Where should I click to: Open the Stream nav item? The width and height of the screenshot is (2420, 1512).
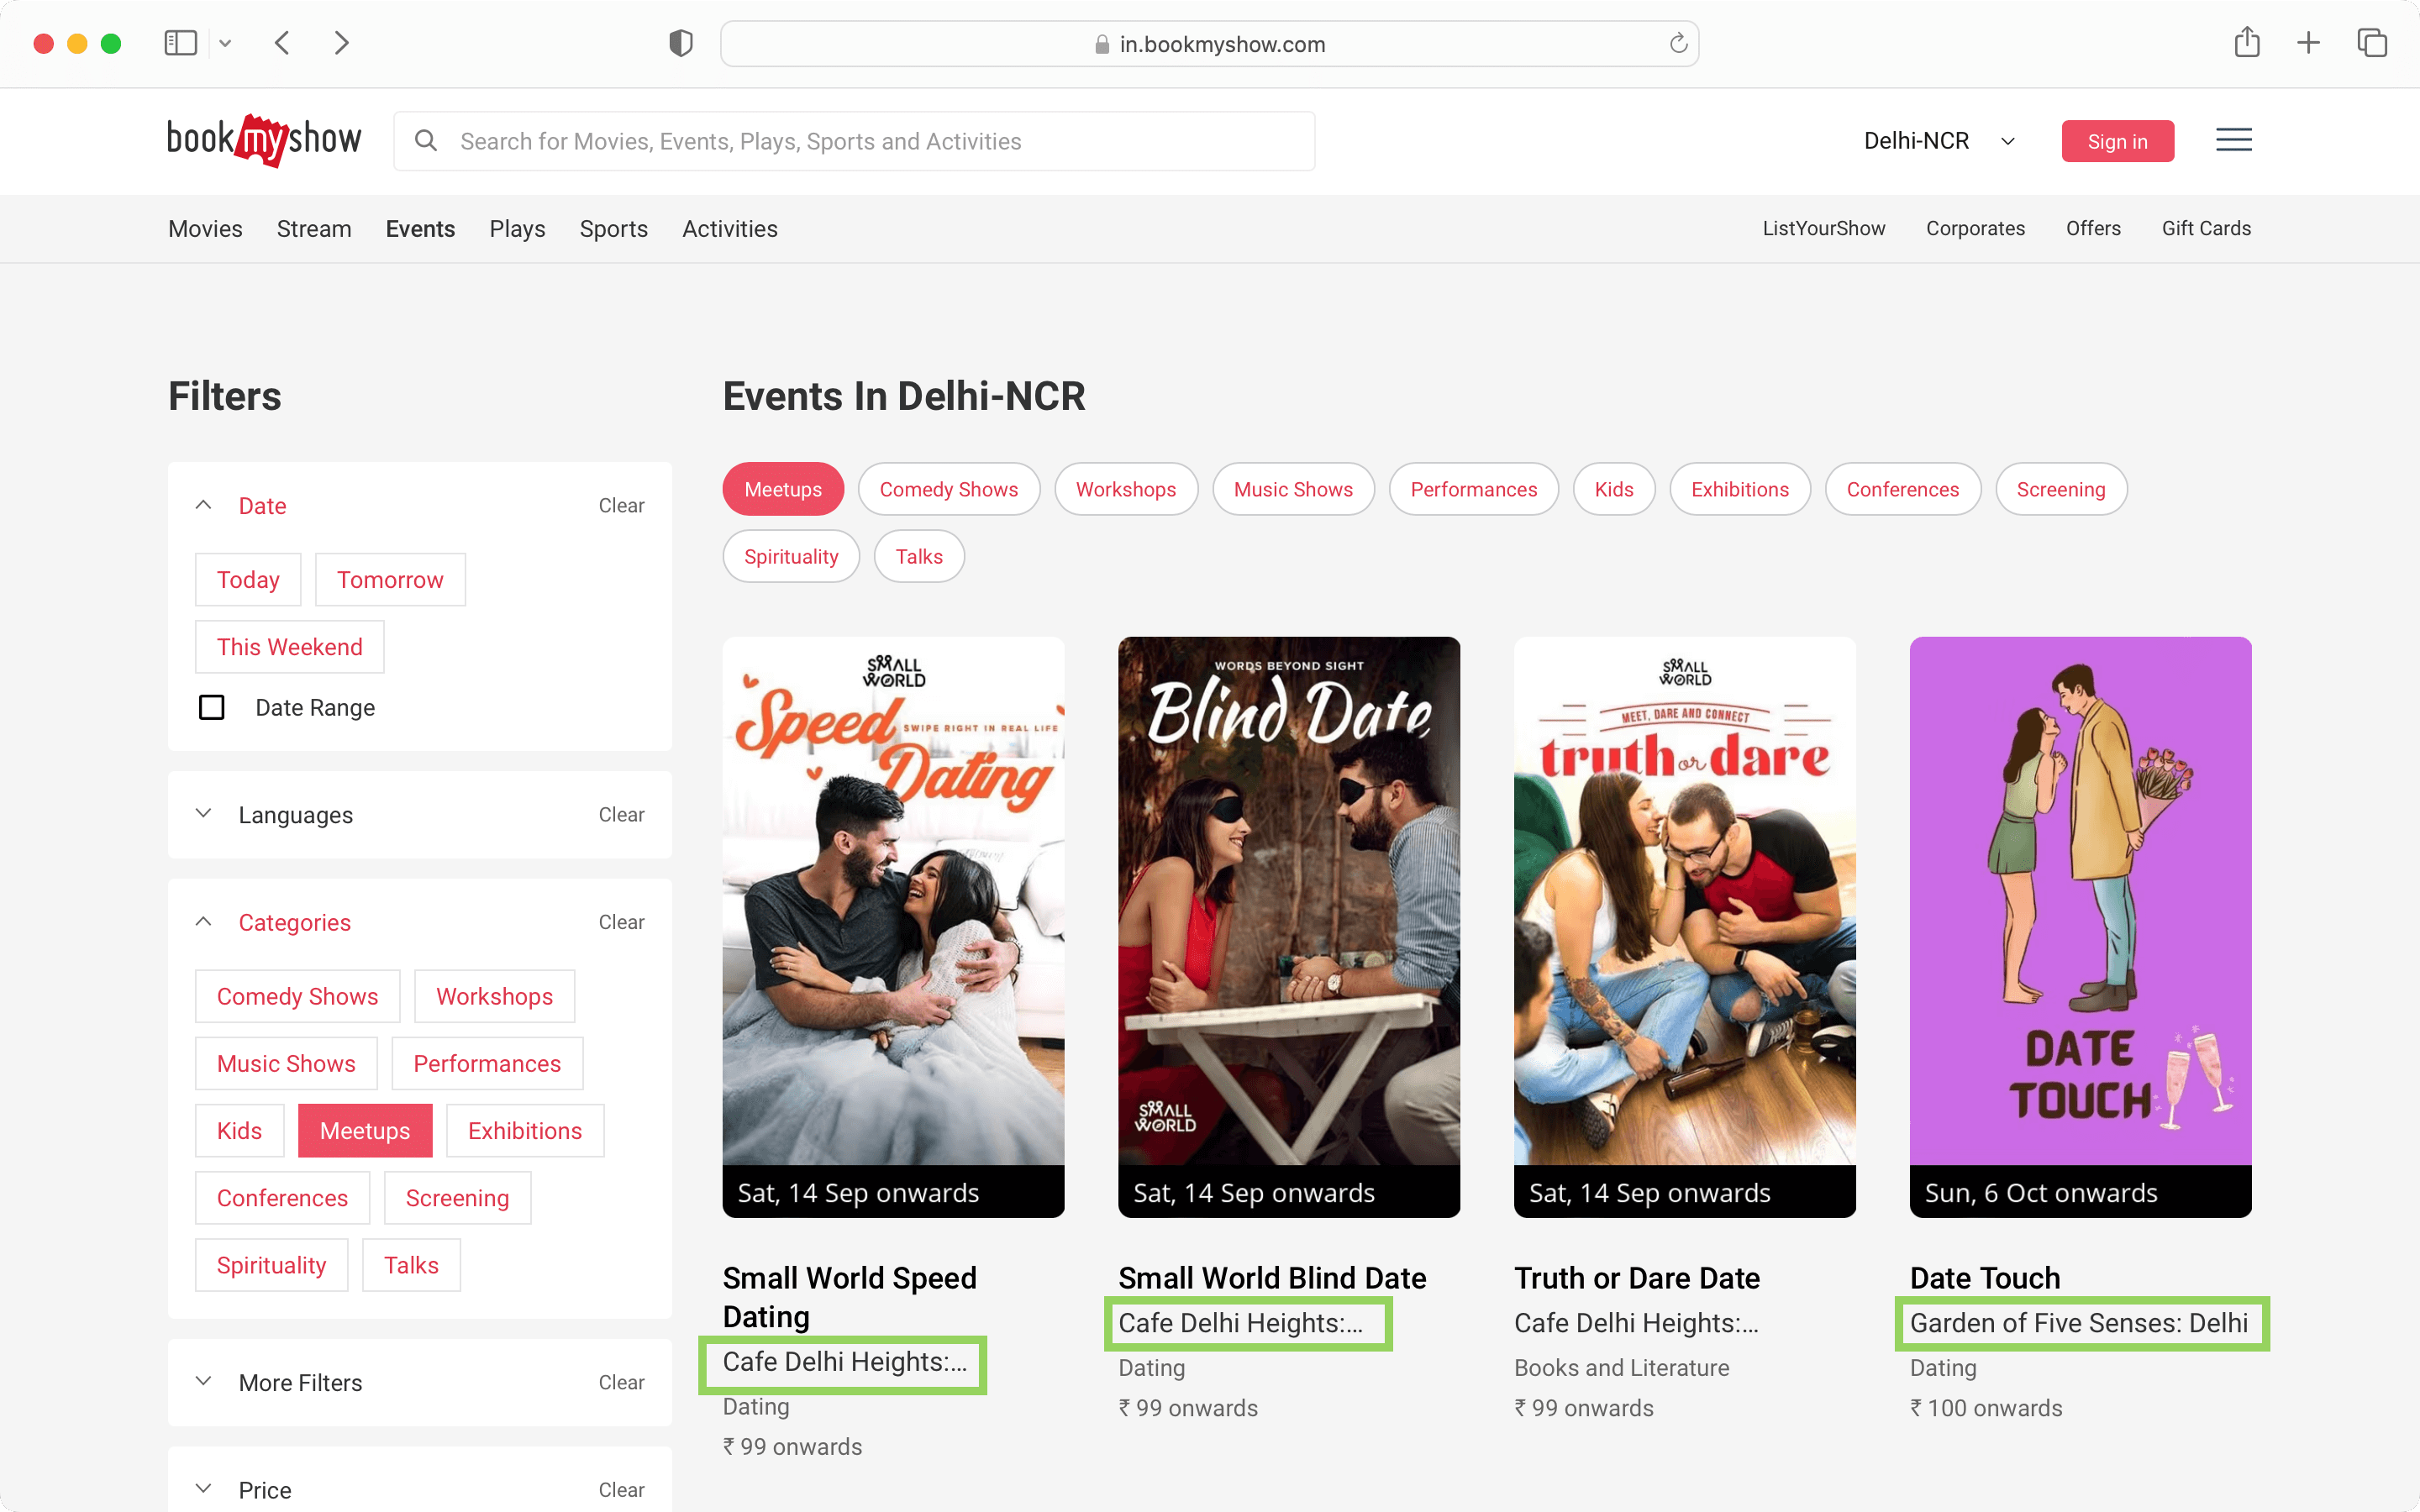pyautogui.click(x=314, y=228)
